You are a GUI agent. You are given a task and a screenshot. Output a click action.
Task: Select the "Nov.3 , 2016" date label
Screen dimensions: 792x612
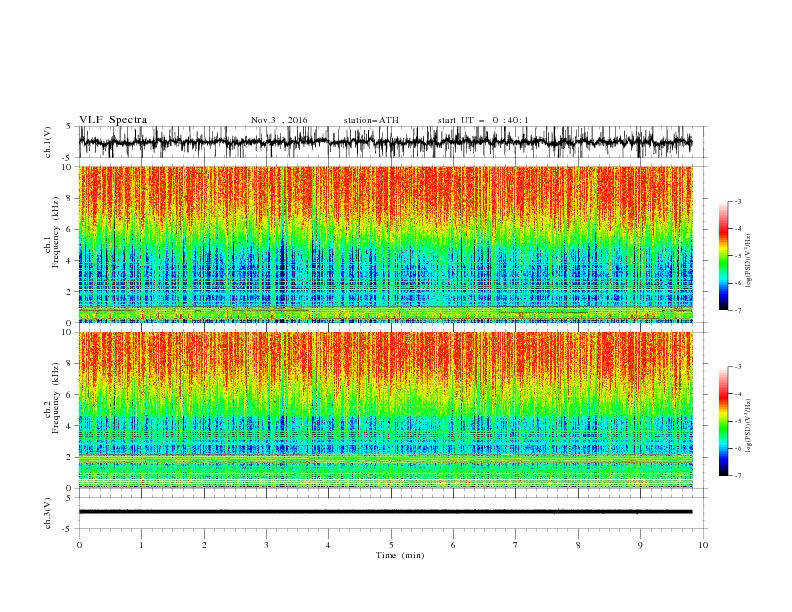[279, 120]
